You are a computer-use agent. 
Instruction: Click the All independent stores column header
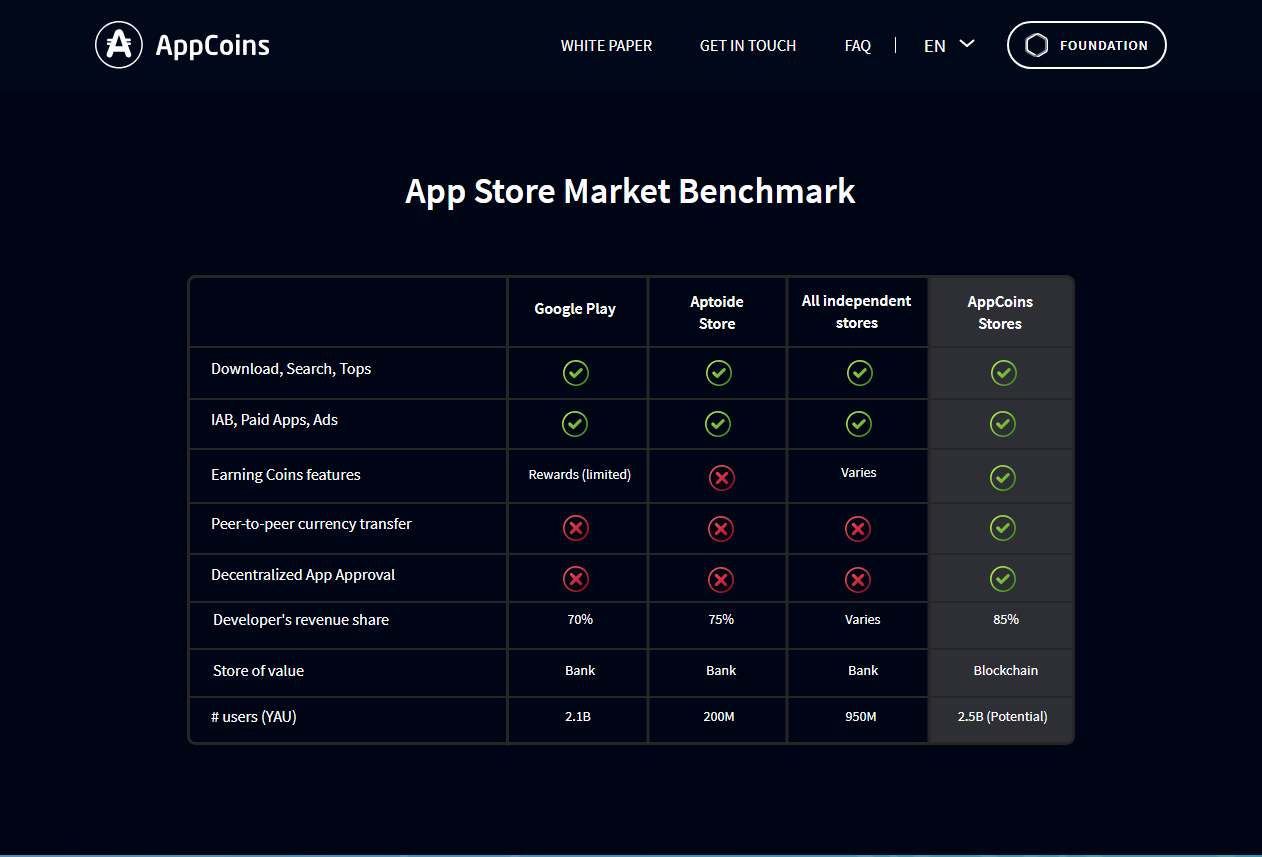(857, 312)
